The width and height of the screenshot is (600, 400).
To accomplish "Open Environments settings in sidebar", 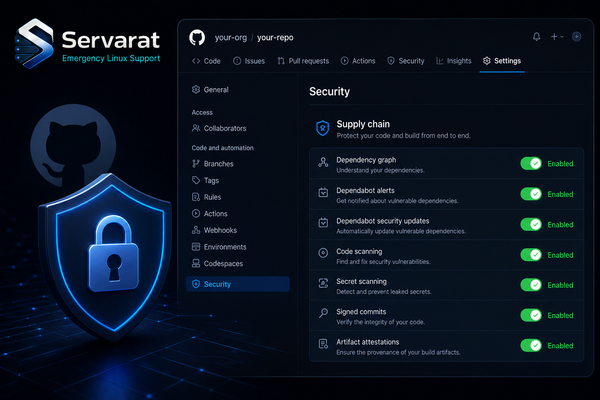I will tap(219, 247).
